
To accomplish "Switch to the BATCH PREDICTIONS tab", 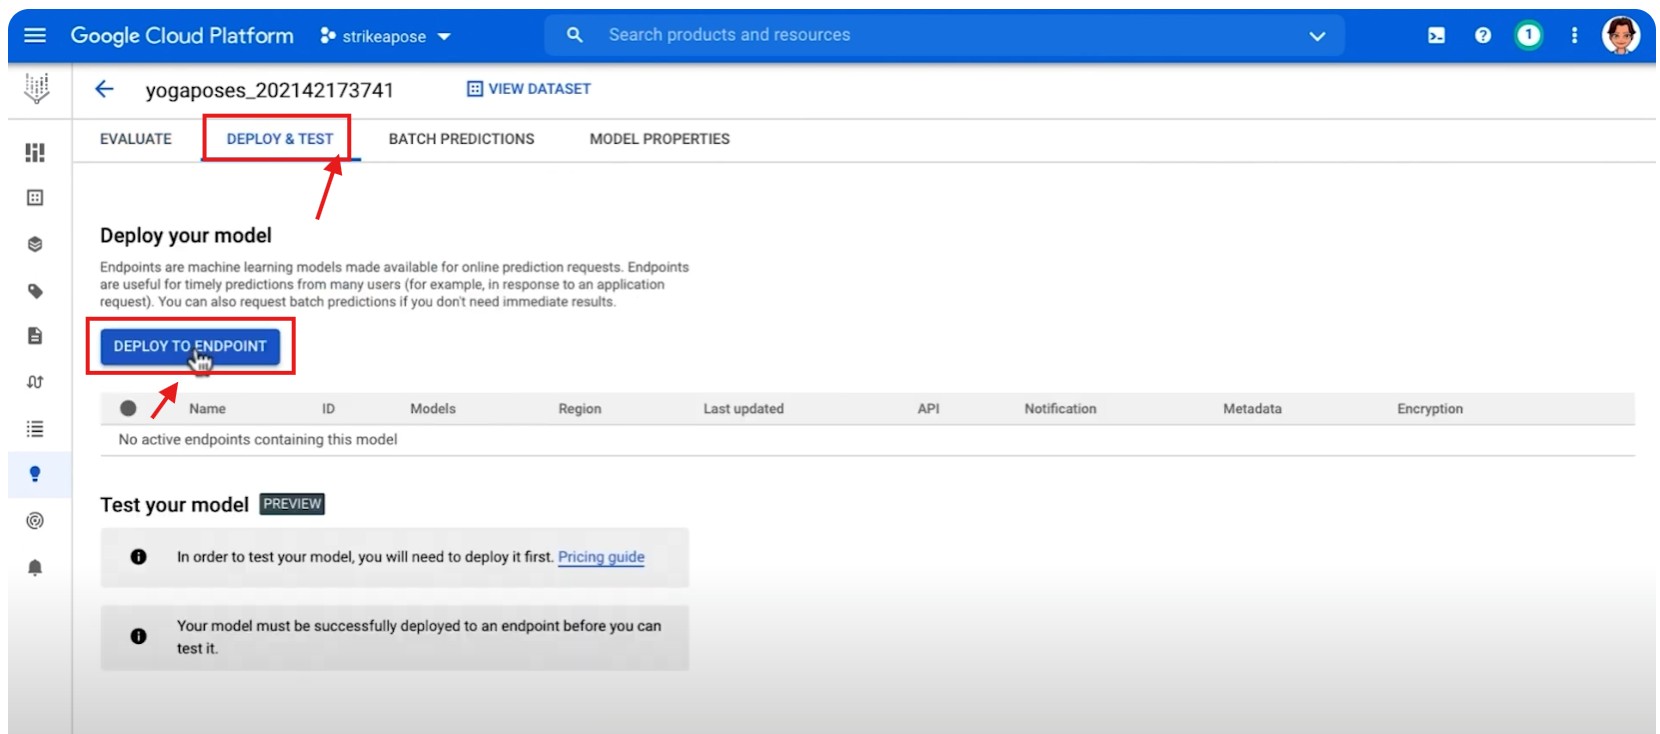I will (461, 139).
